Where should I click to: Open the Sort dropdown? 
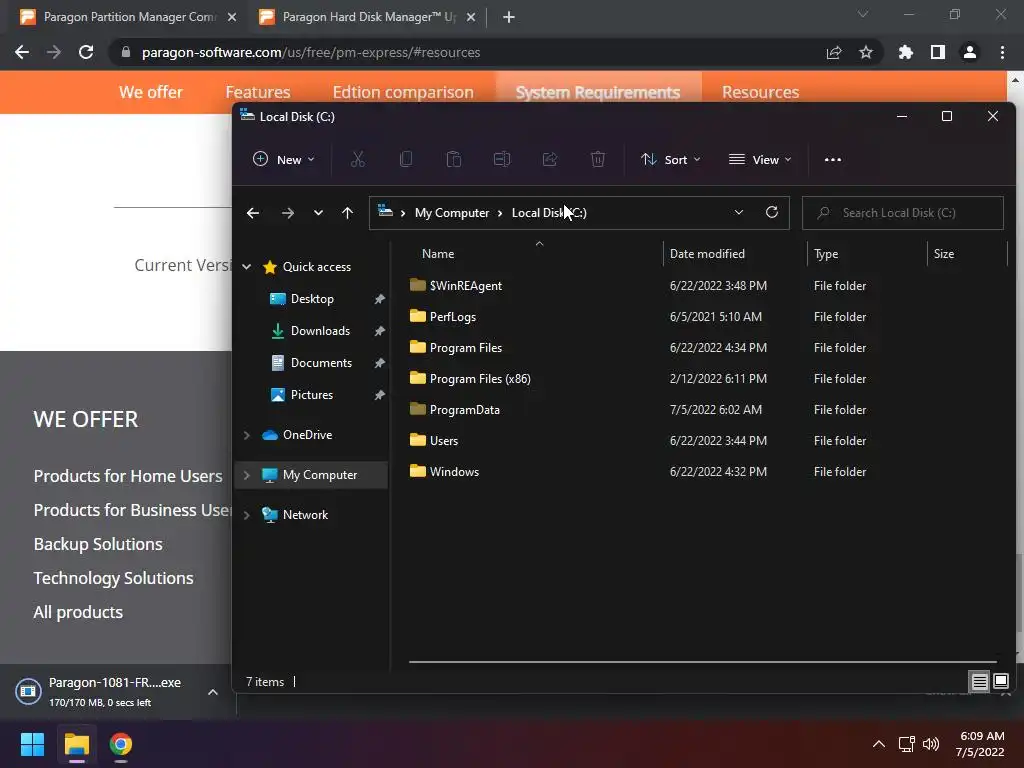(x=671, y=159)
